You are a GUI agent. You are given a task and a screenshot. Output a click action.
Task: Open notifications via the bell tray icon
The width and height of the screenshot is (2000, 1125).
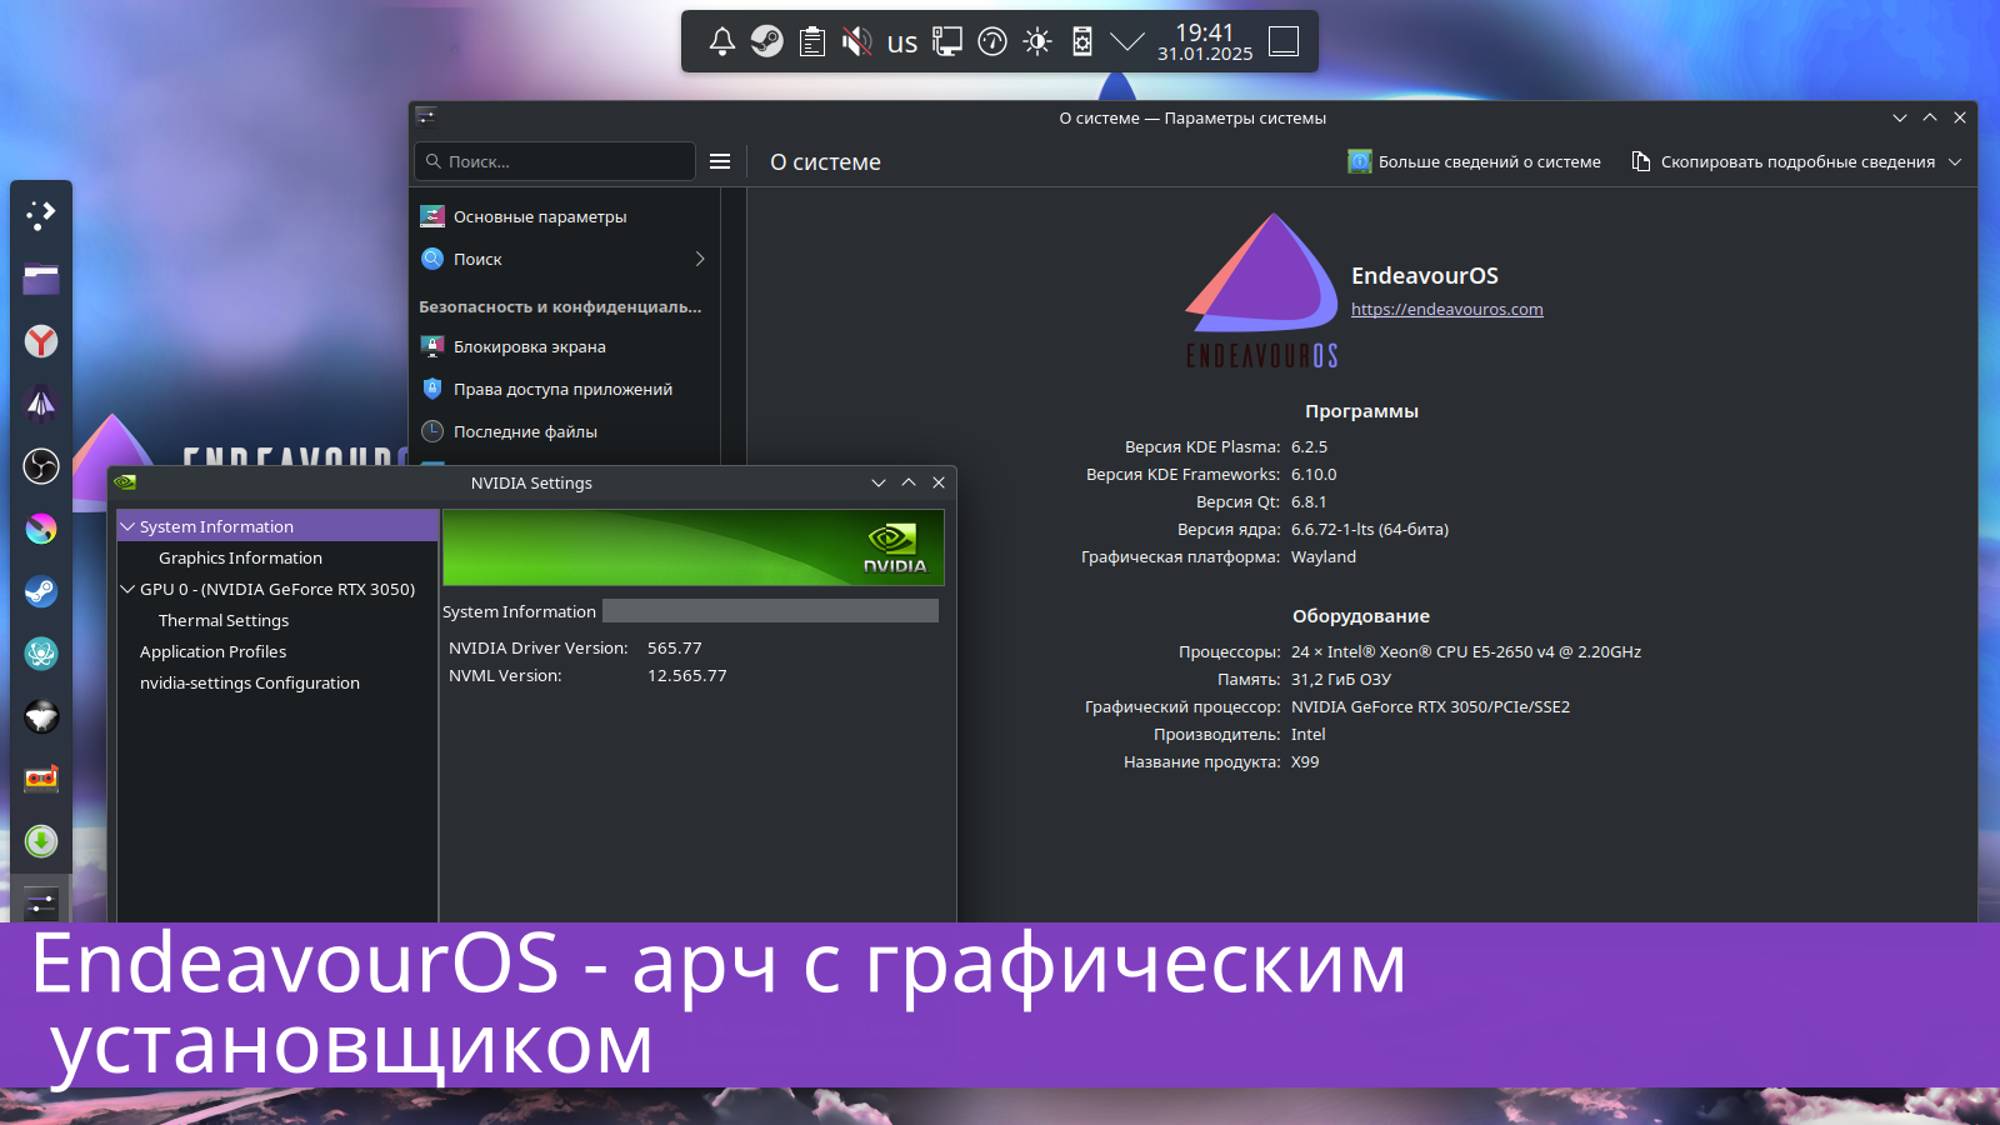[720, 42]
